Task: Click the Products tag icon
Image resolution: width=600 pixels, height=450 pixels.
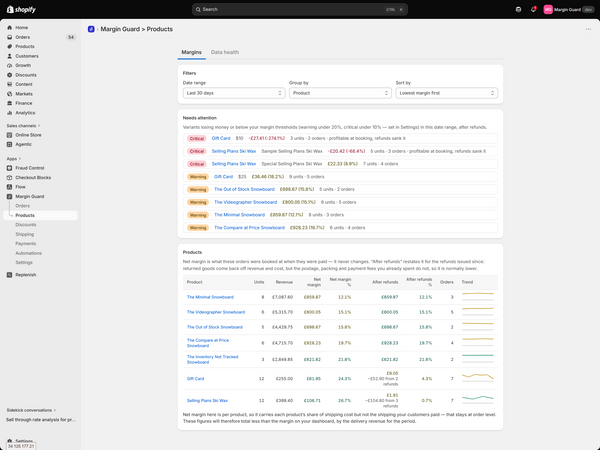Action: coord(10,46)
